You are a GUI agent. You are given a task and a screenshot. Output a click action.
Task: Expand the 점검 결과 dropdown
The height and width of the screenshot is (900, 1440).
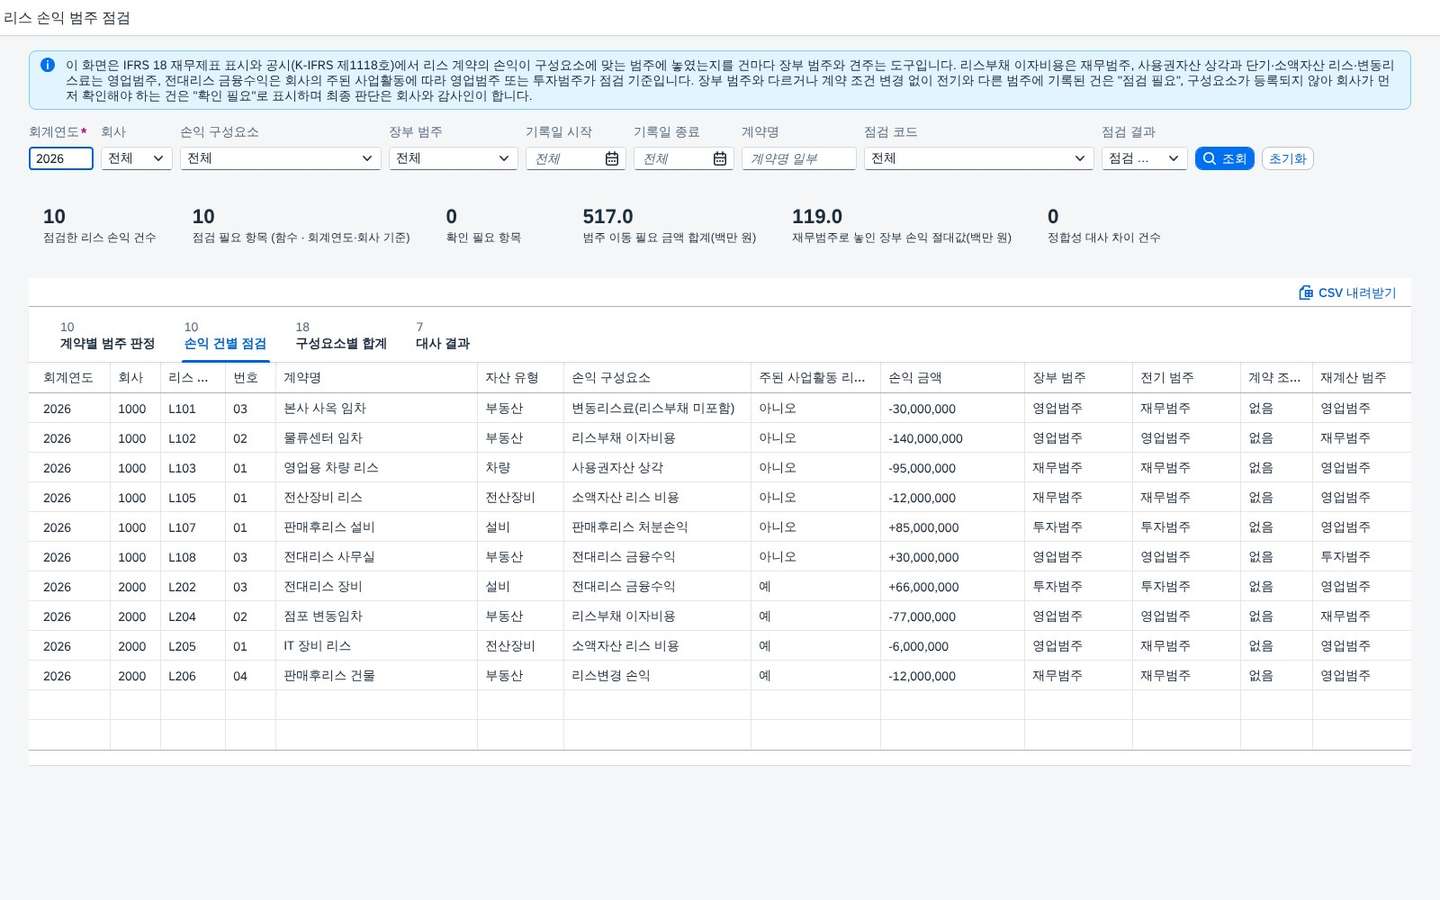click(x=1144, y=158)
